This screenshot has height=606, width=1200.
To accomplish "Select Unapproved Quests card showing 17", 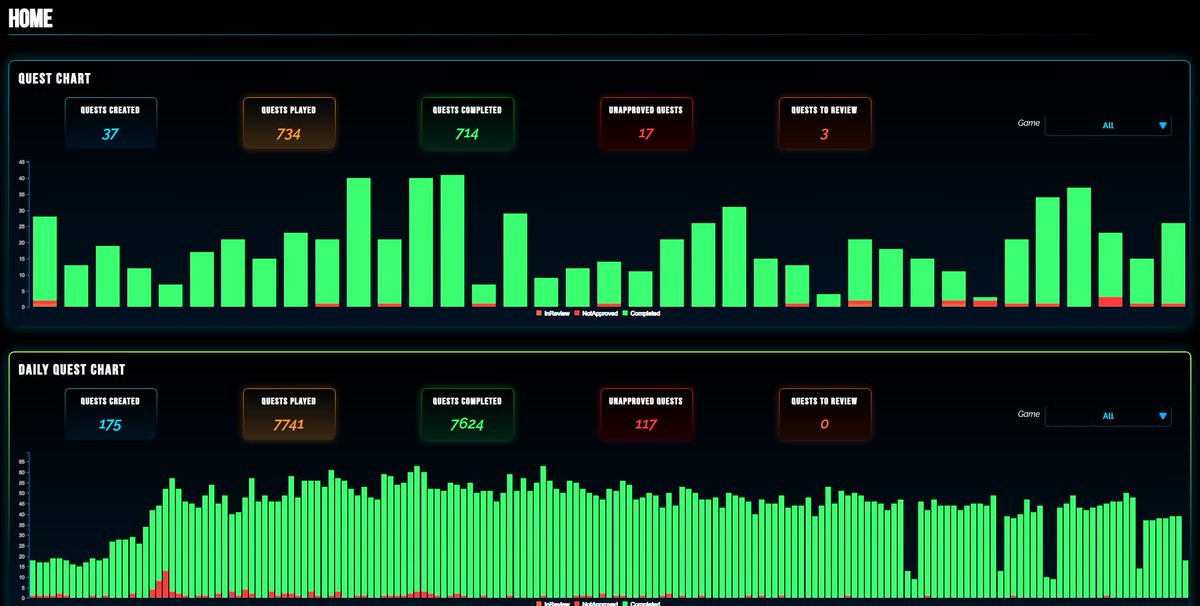I will [646, 123].
